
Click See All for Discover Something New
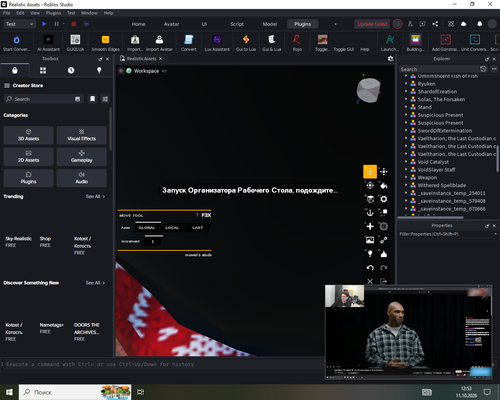(95, 283)
